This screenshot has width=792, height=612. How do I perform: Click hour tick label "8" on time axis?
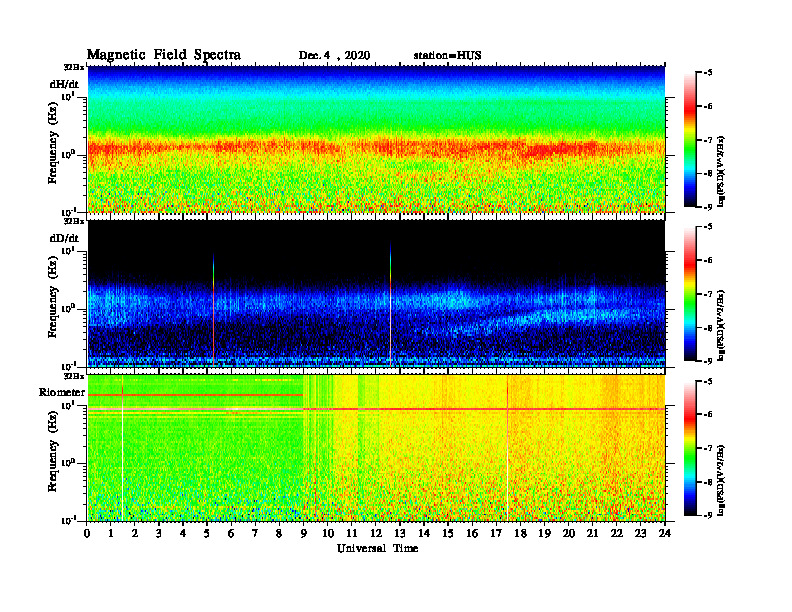click(279, 534)
